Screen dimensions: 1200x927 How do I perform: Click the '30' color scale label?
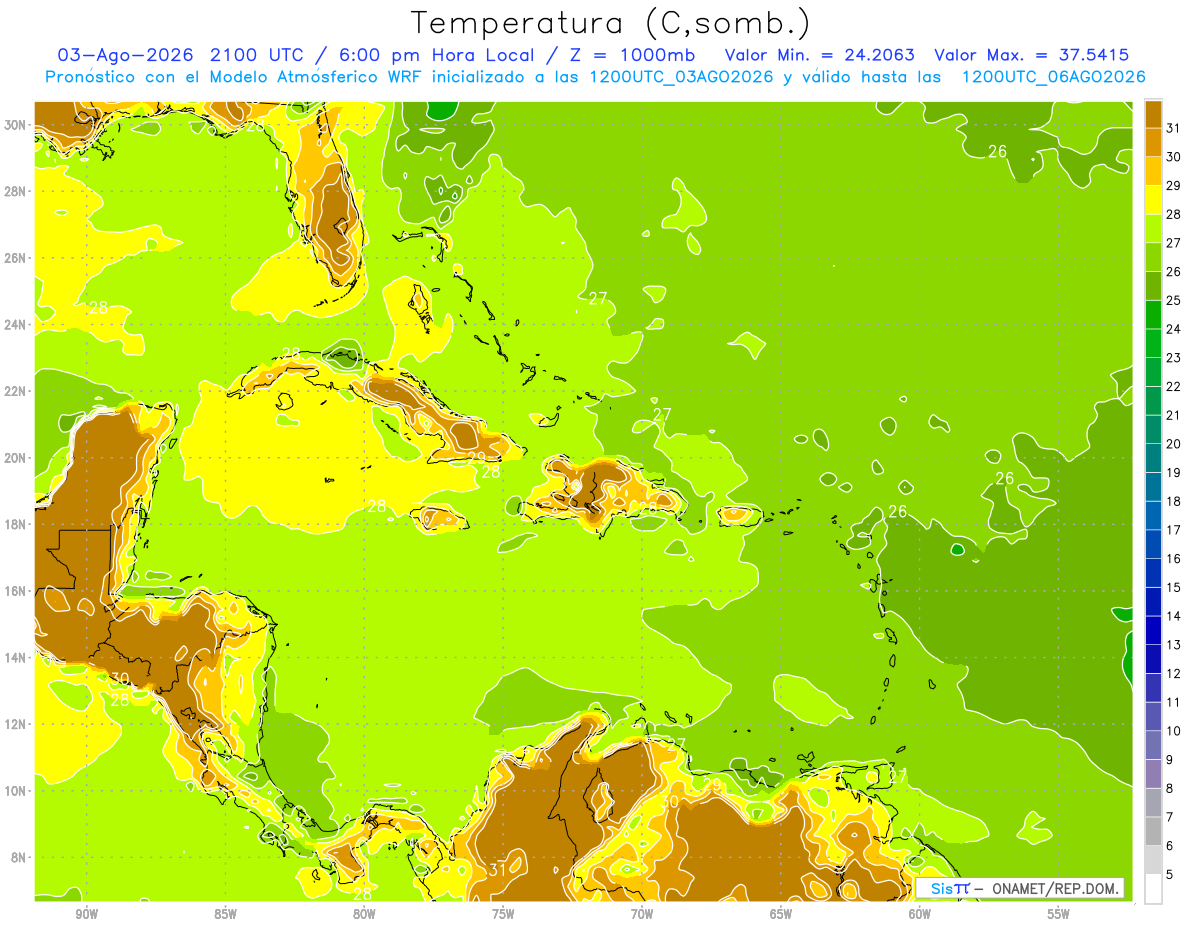coord(1173,157)
